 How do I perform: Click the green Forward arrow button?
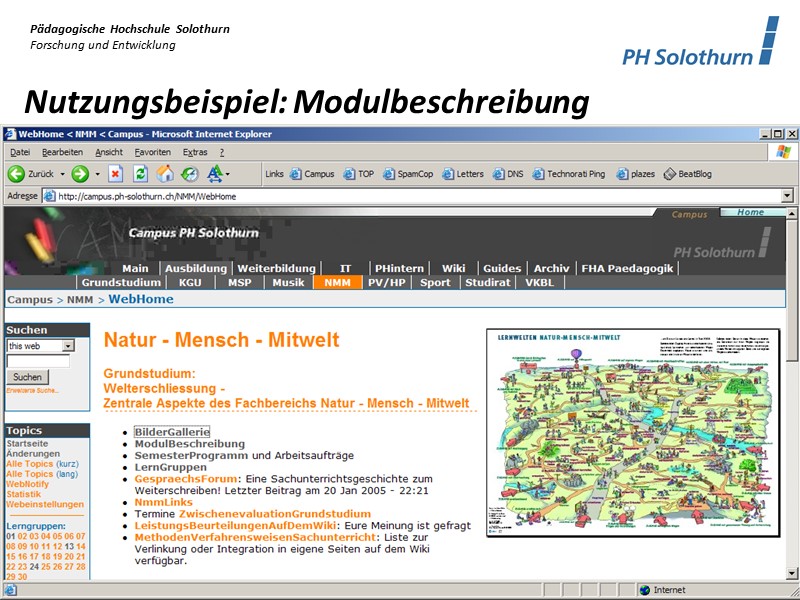tap(79, 174)
